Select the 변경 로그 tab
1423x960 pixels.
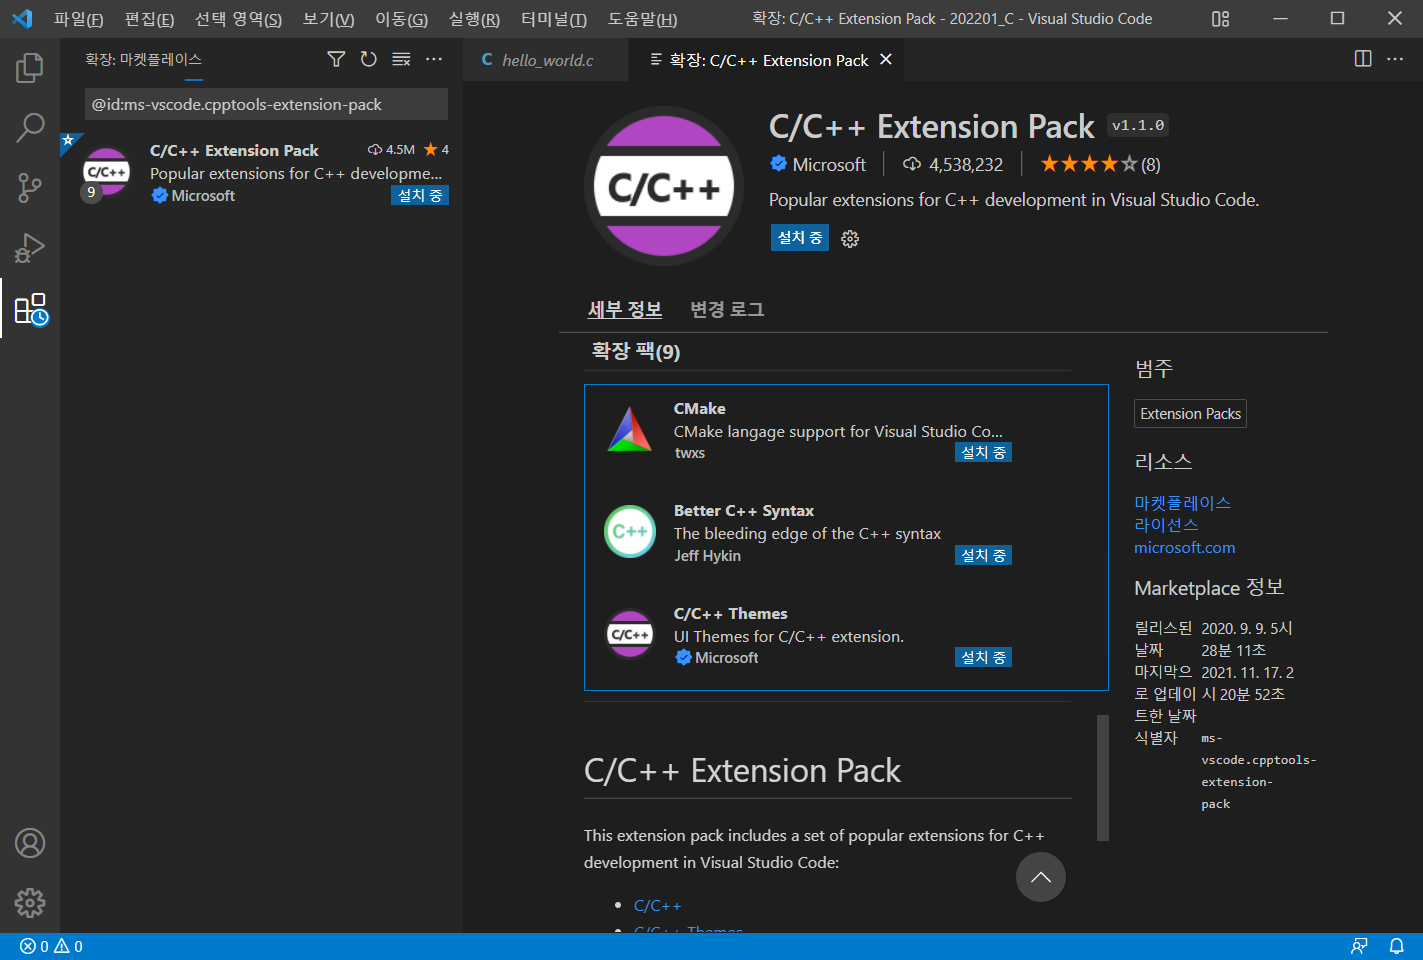(x=727, y=309)
